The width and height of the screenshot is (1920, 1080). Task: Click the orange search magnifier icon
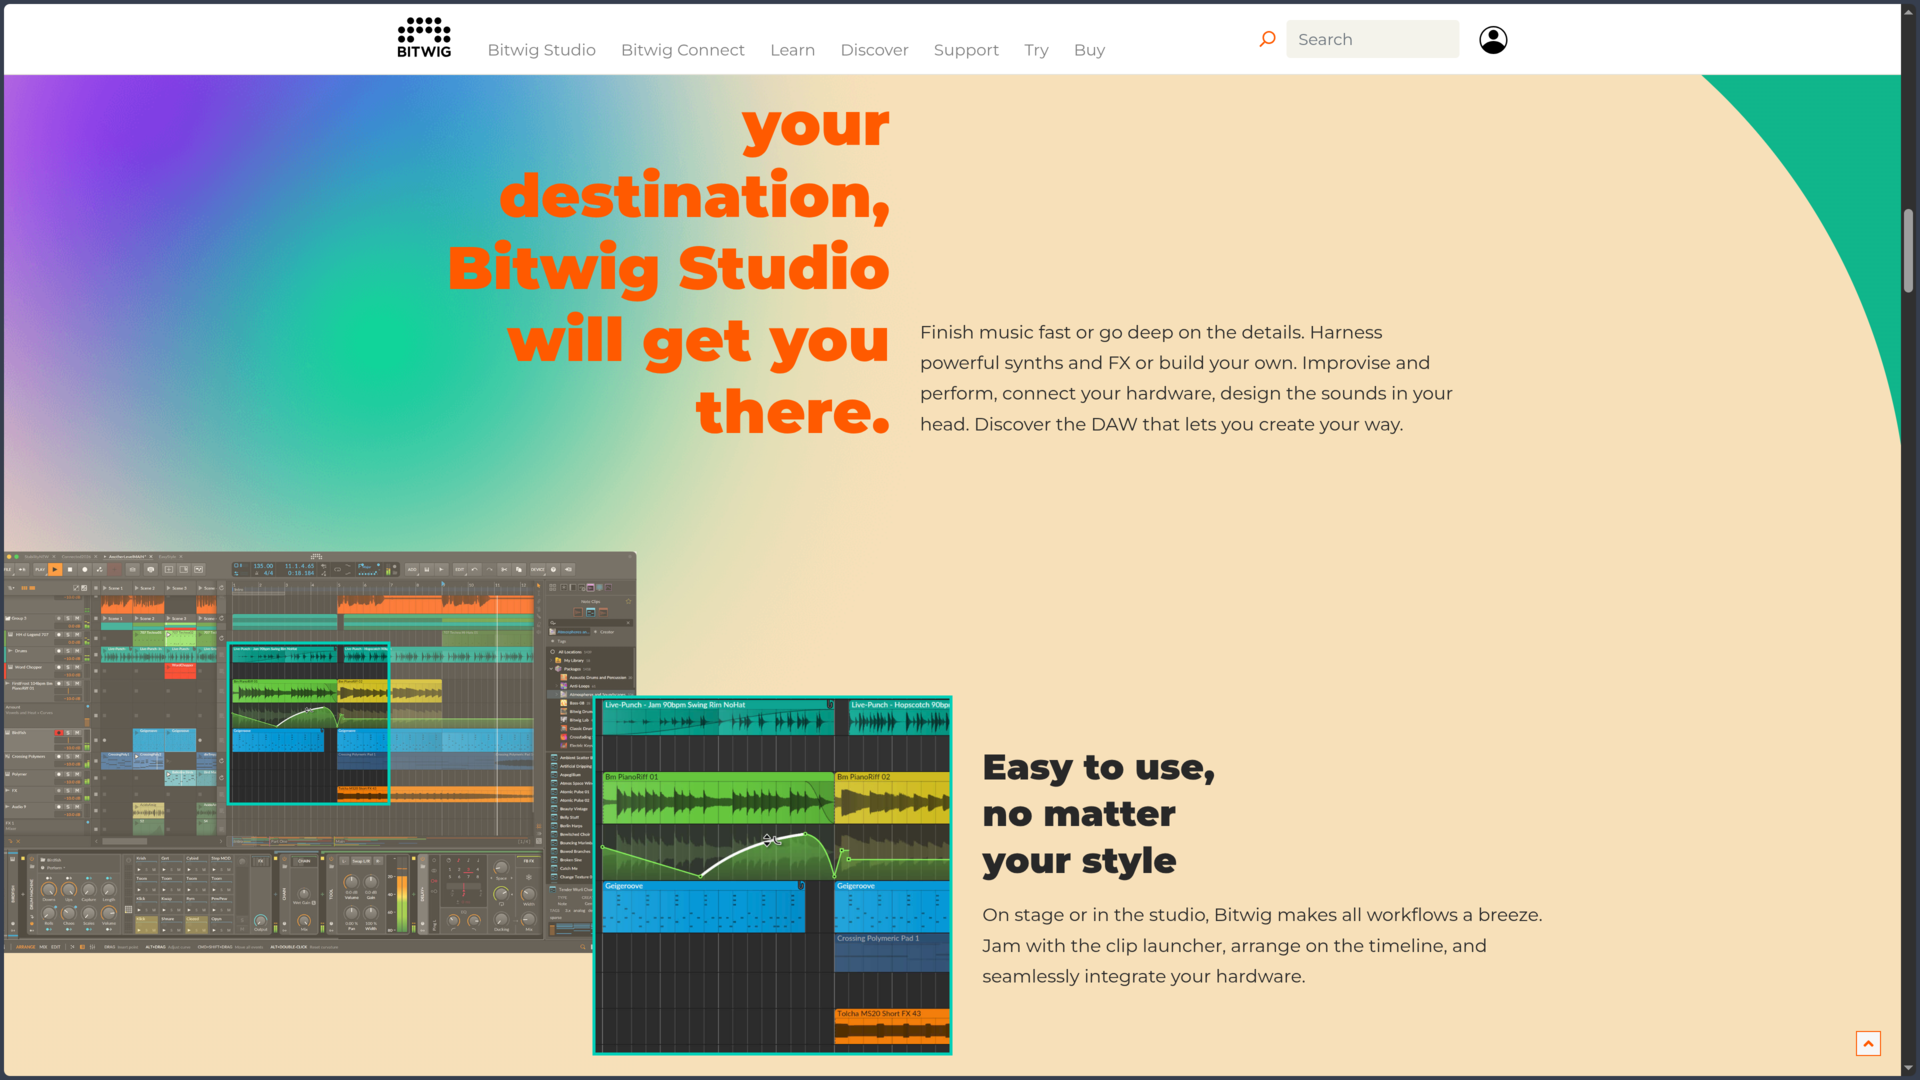click(x=1267, y=39)
